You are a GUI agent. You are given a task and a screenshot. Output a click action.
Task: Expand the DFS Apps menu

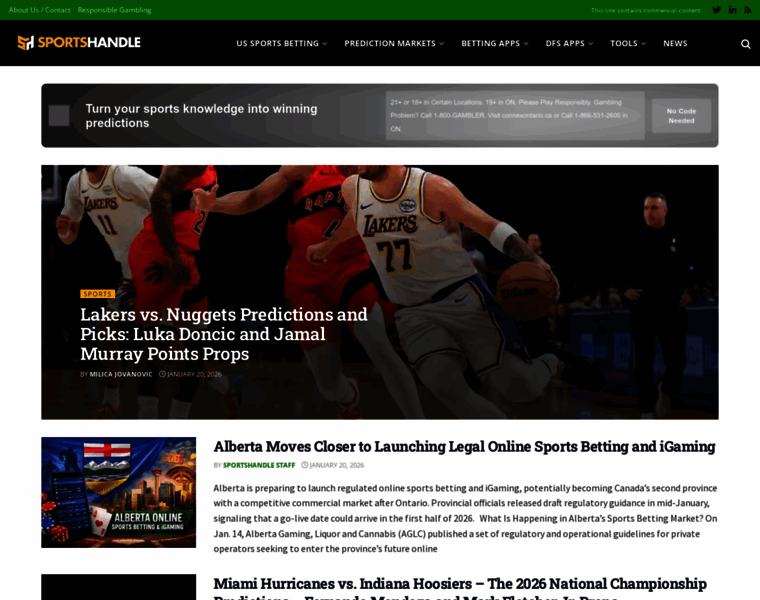click(x=570, y=43)
